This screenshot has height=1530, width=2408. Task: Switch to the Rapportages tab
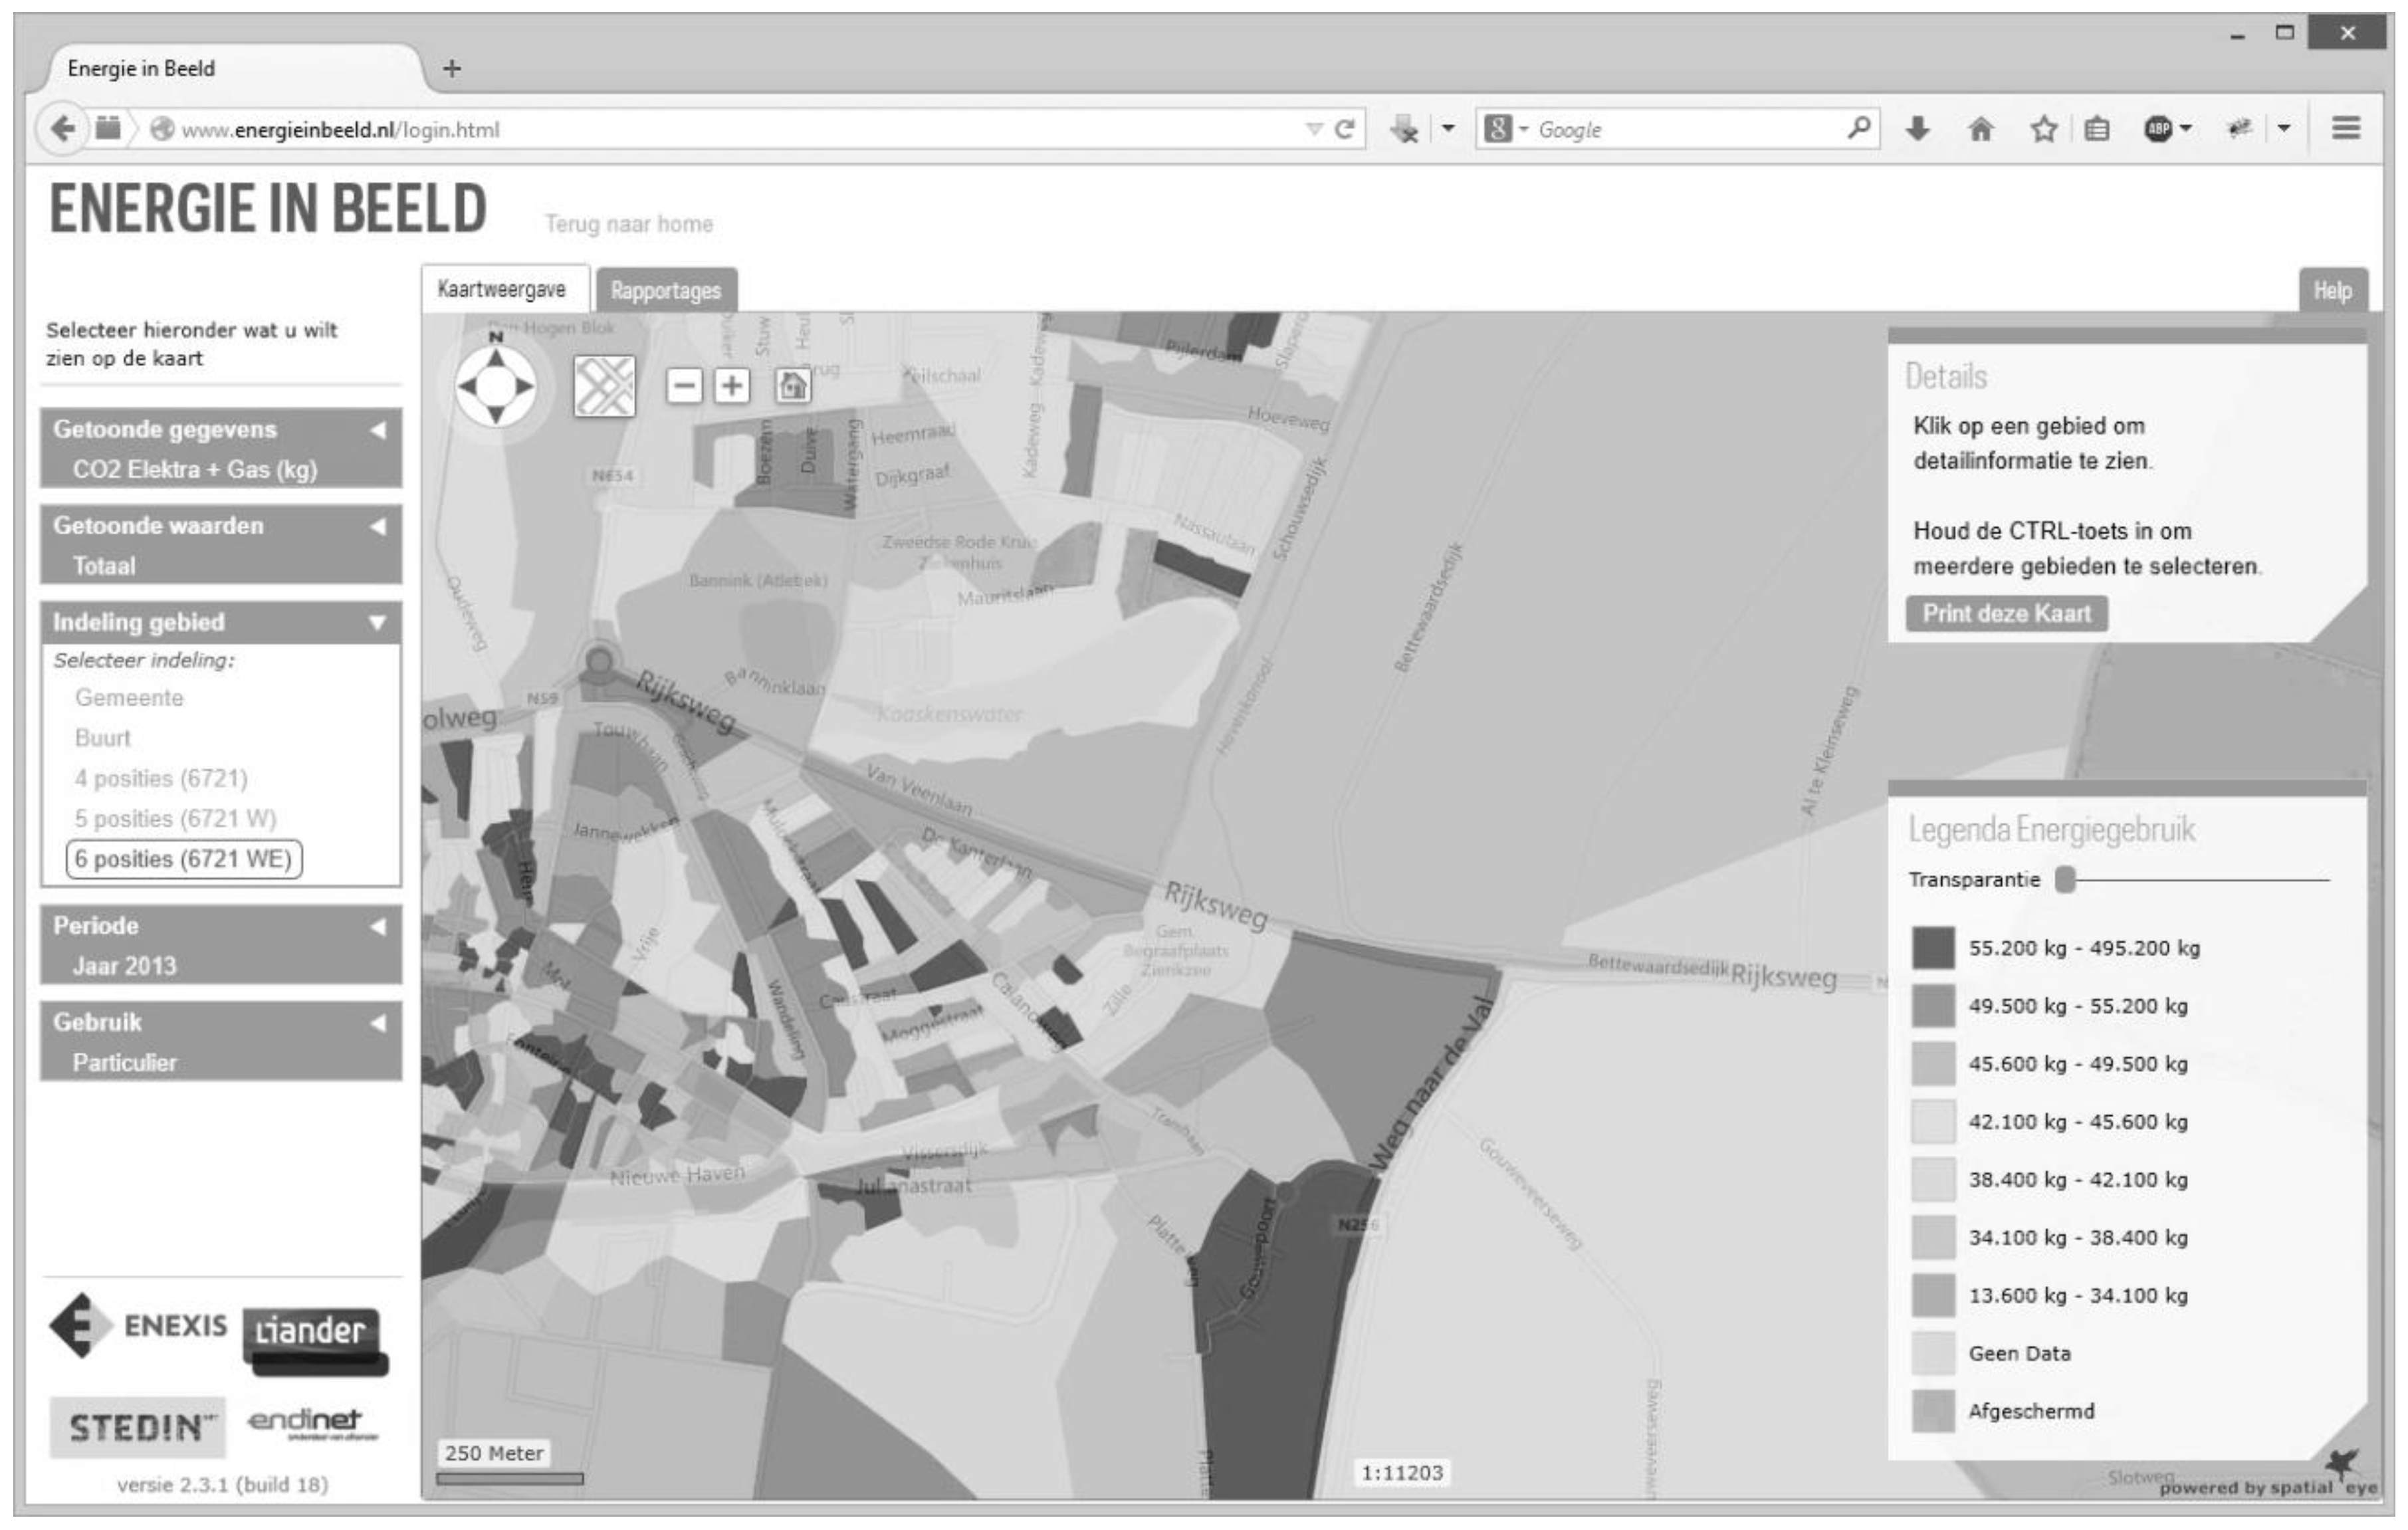[x=666, y=291]
